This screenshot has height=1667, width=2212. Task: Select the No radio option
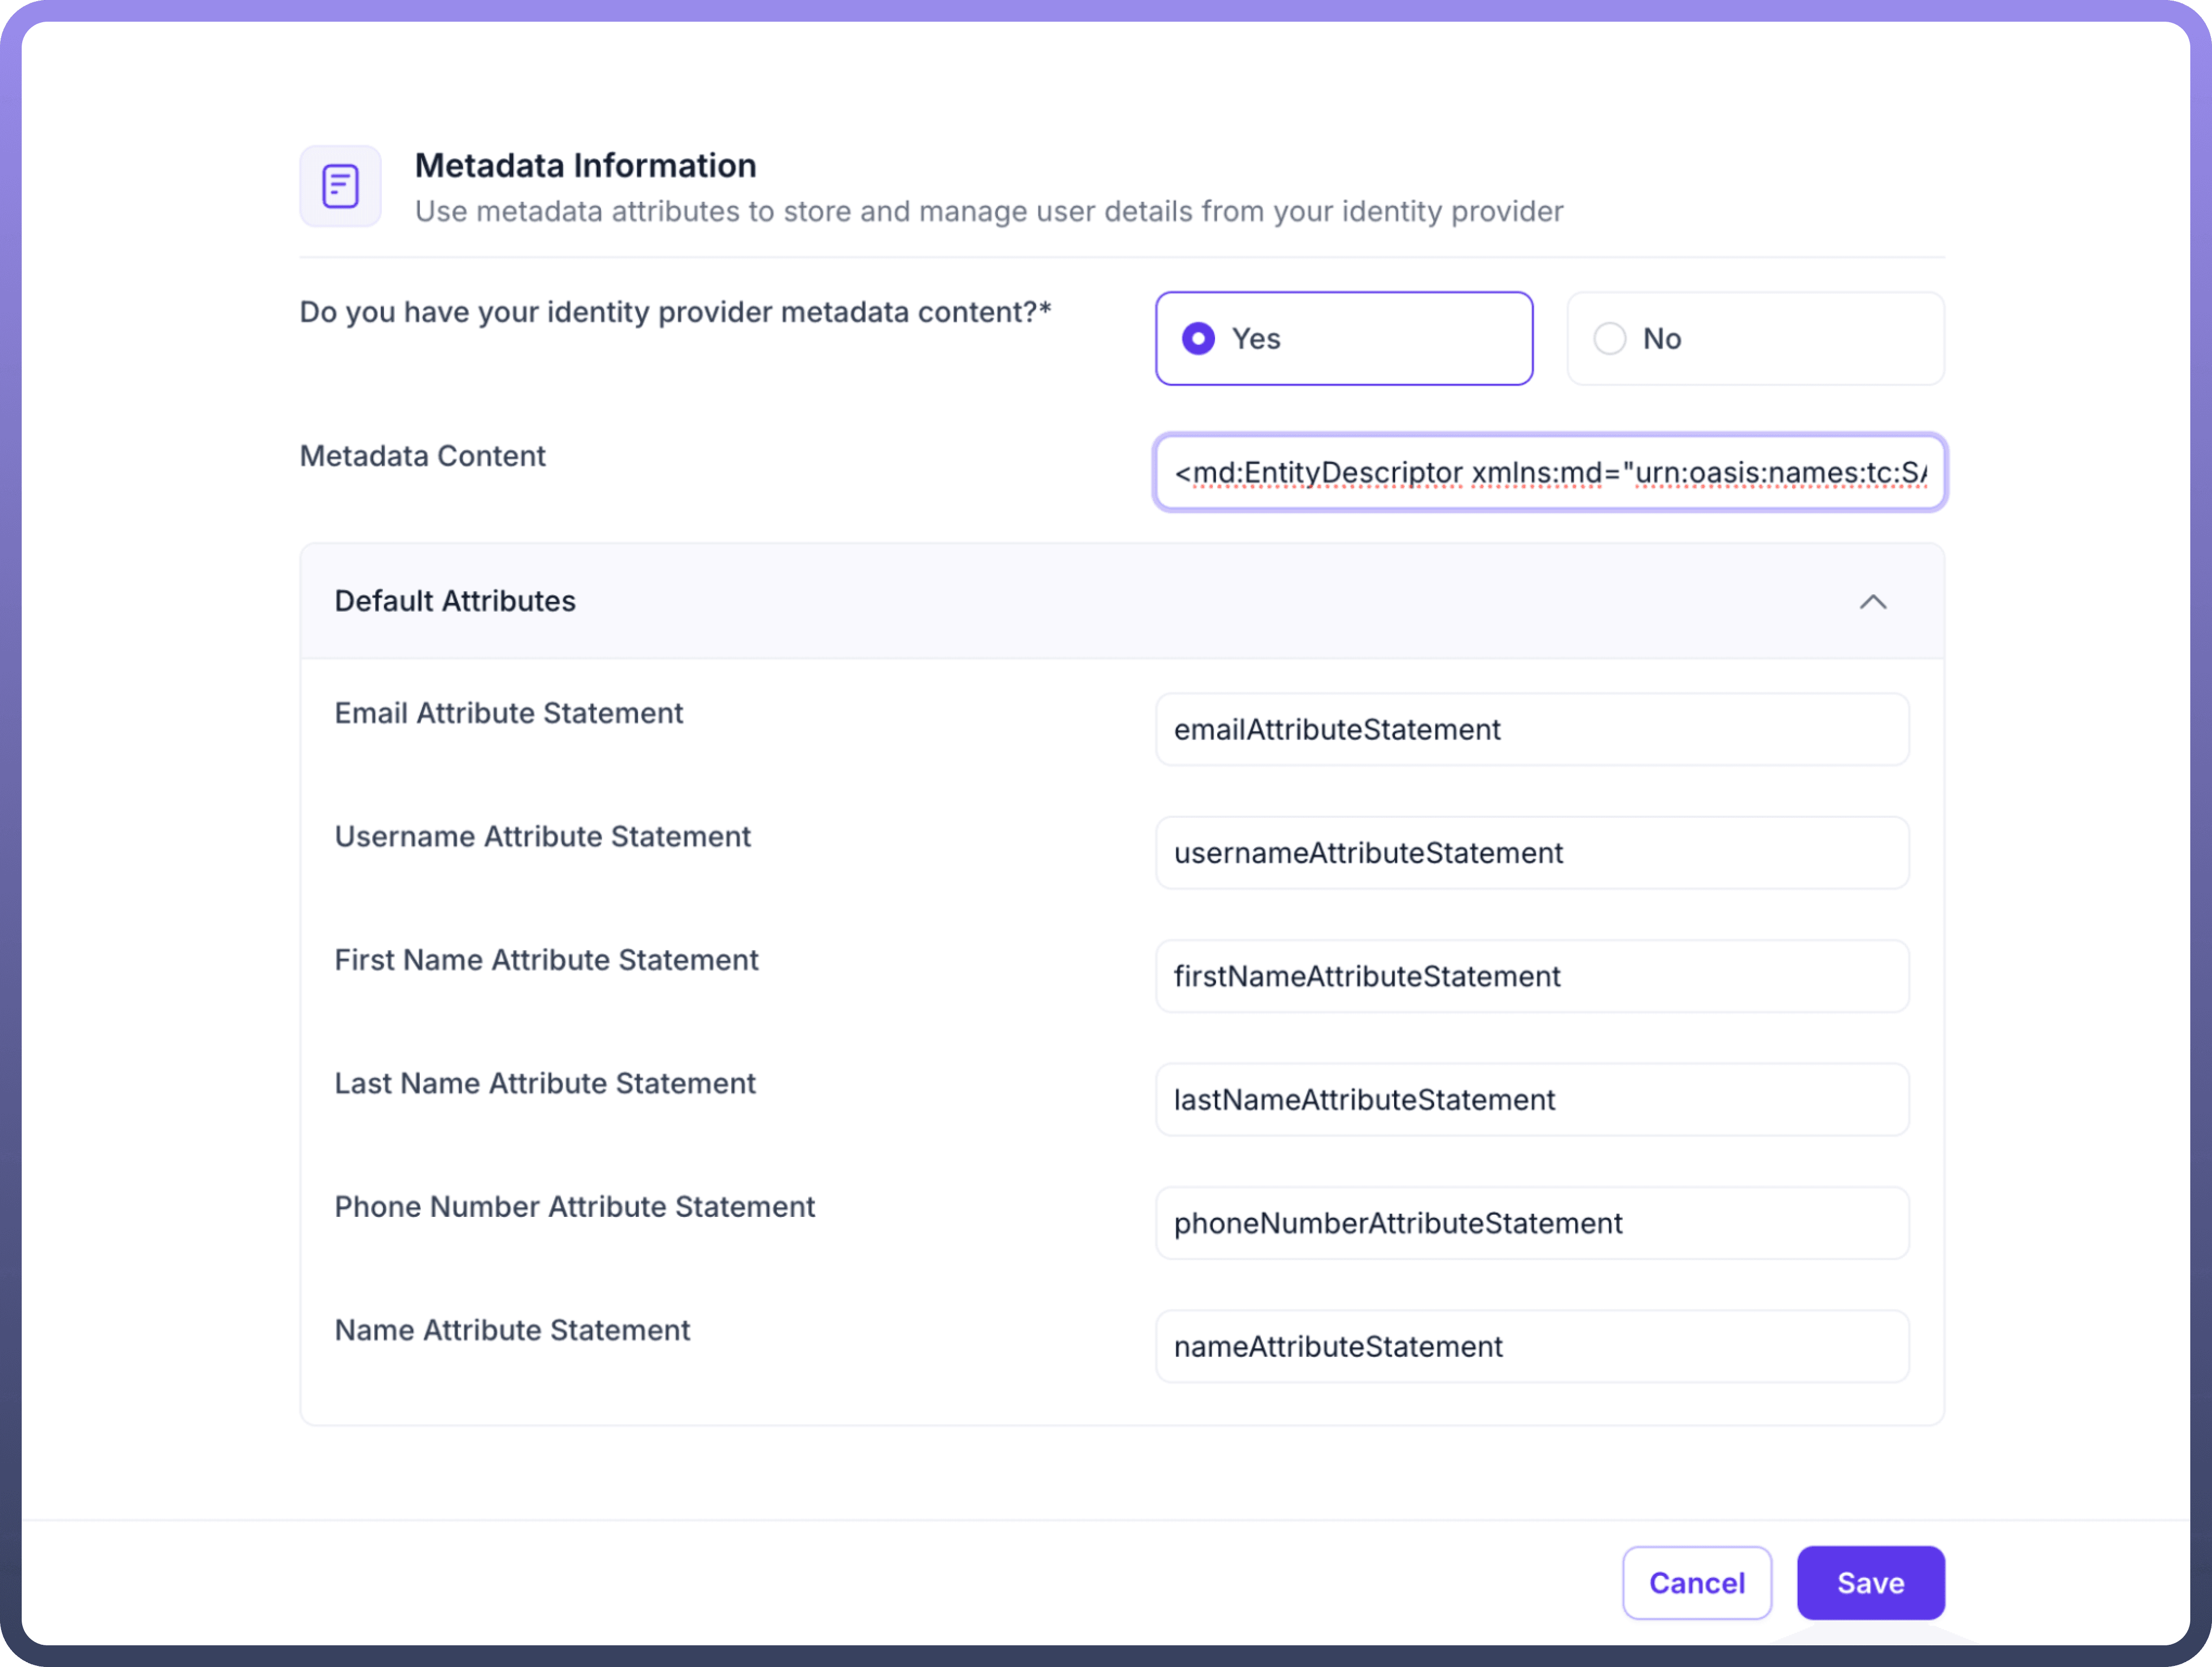pyautogui.click(x=1609, y=339)
